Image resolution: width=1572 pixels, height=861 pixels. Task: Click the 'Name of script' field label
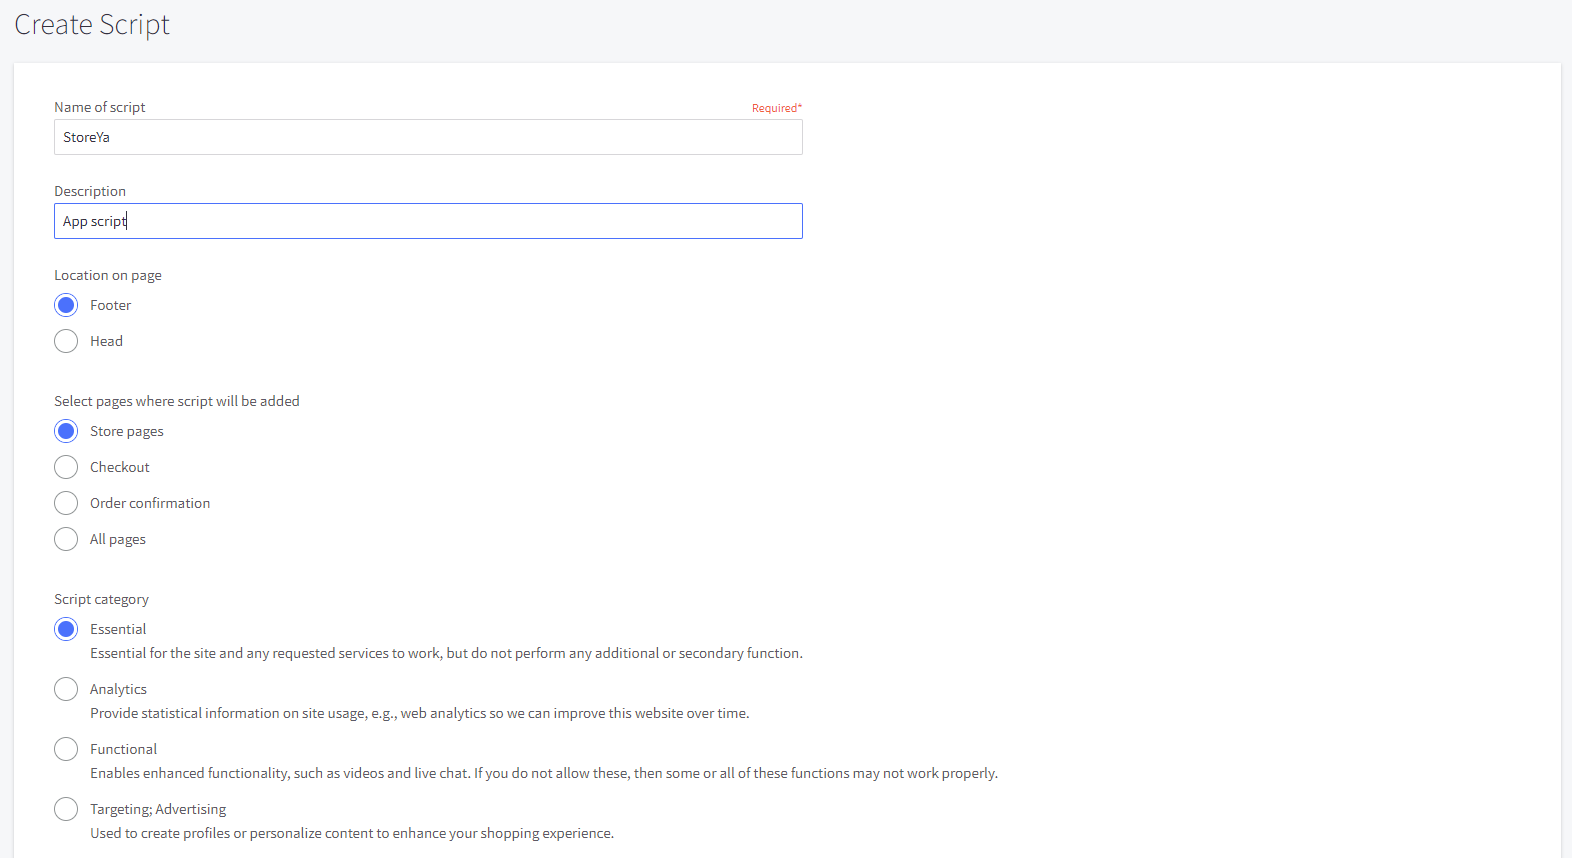click(x=100, y=107)
